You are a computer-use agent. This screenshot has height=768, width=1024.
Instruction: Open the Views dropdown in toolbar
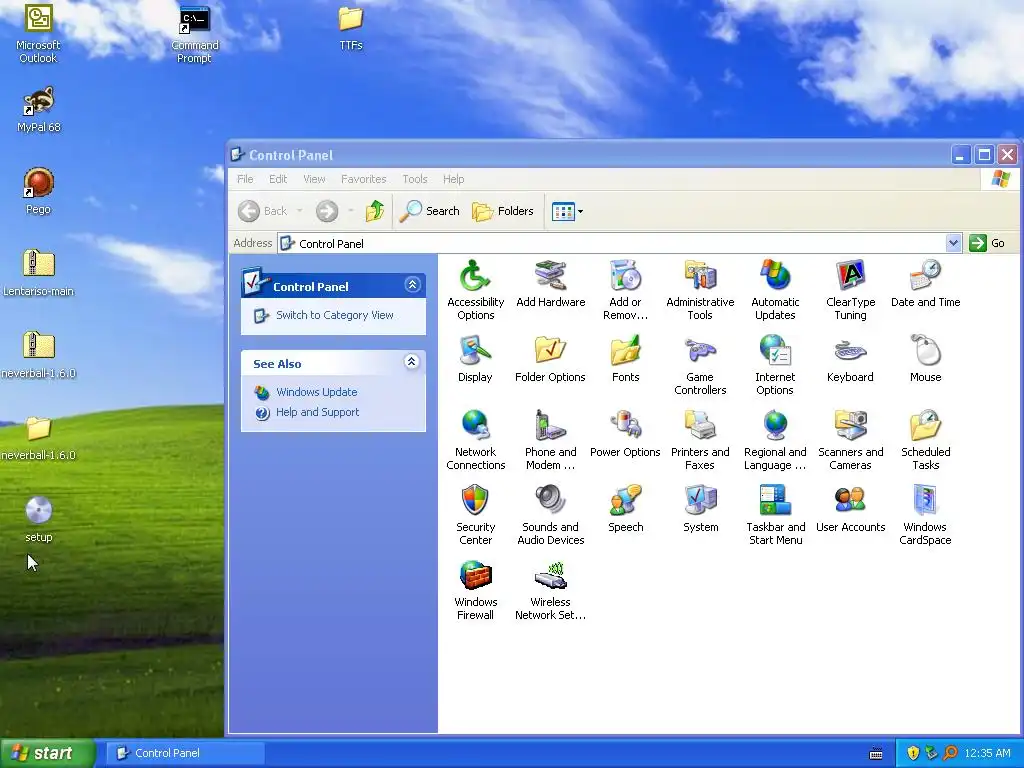(567, 211)
